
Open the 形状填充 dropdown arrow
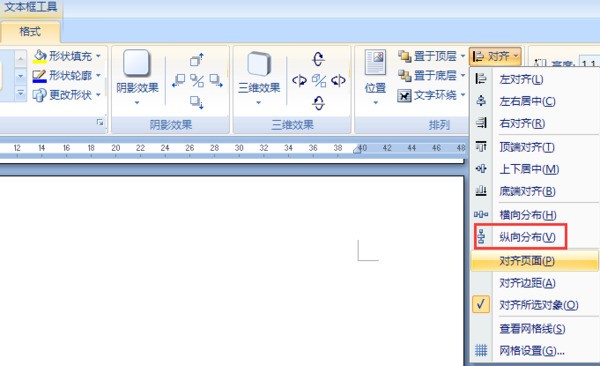98,56
